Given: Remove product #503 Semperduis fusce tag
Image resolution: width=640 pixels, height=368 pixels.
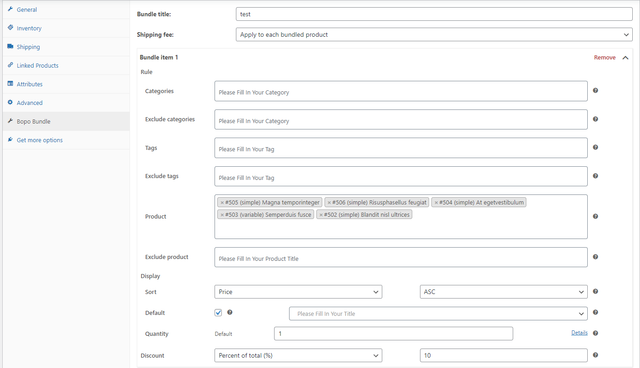Looking at the screenshot, I should pos(222,215).
